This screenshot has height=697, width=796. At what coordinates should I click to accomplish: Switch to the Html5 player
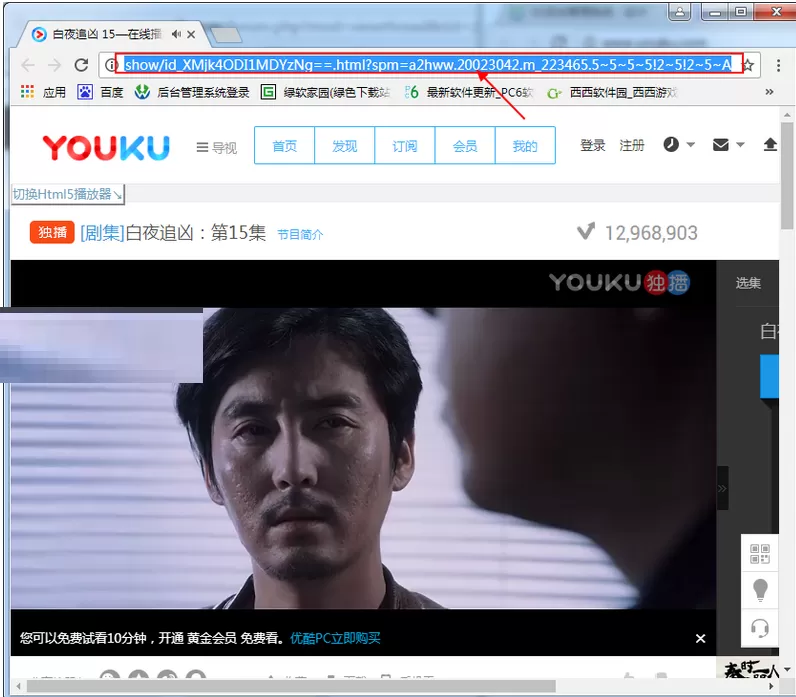pyautogui.click(x=68, y=194)
